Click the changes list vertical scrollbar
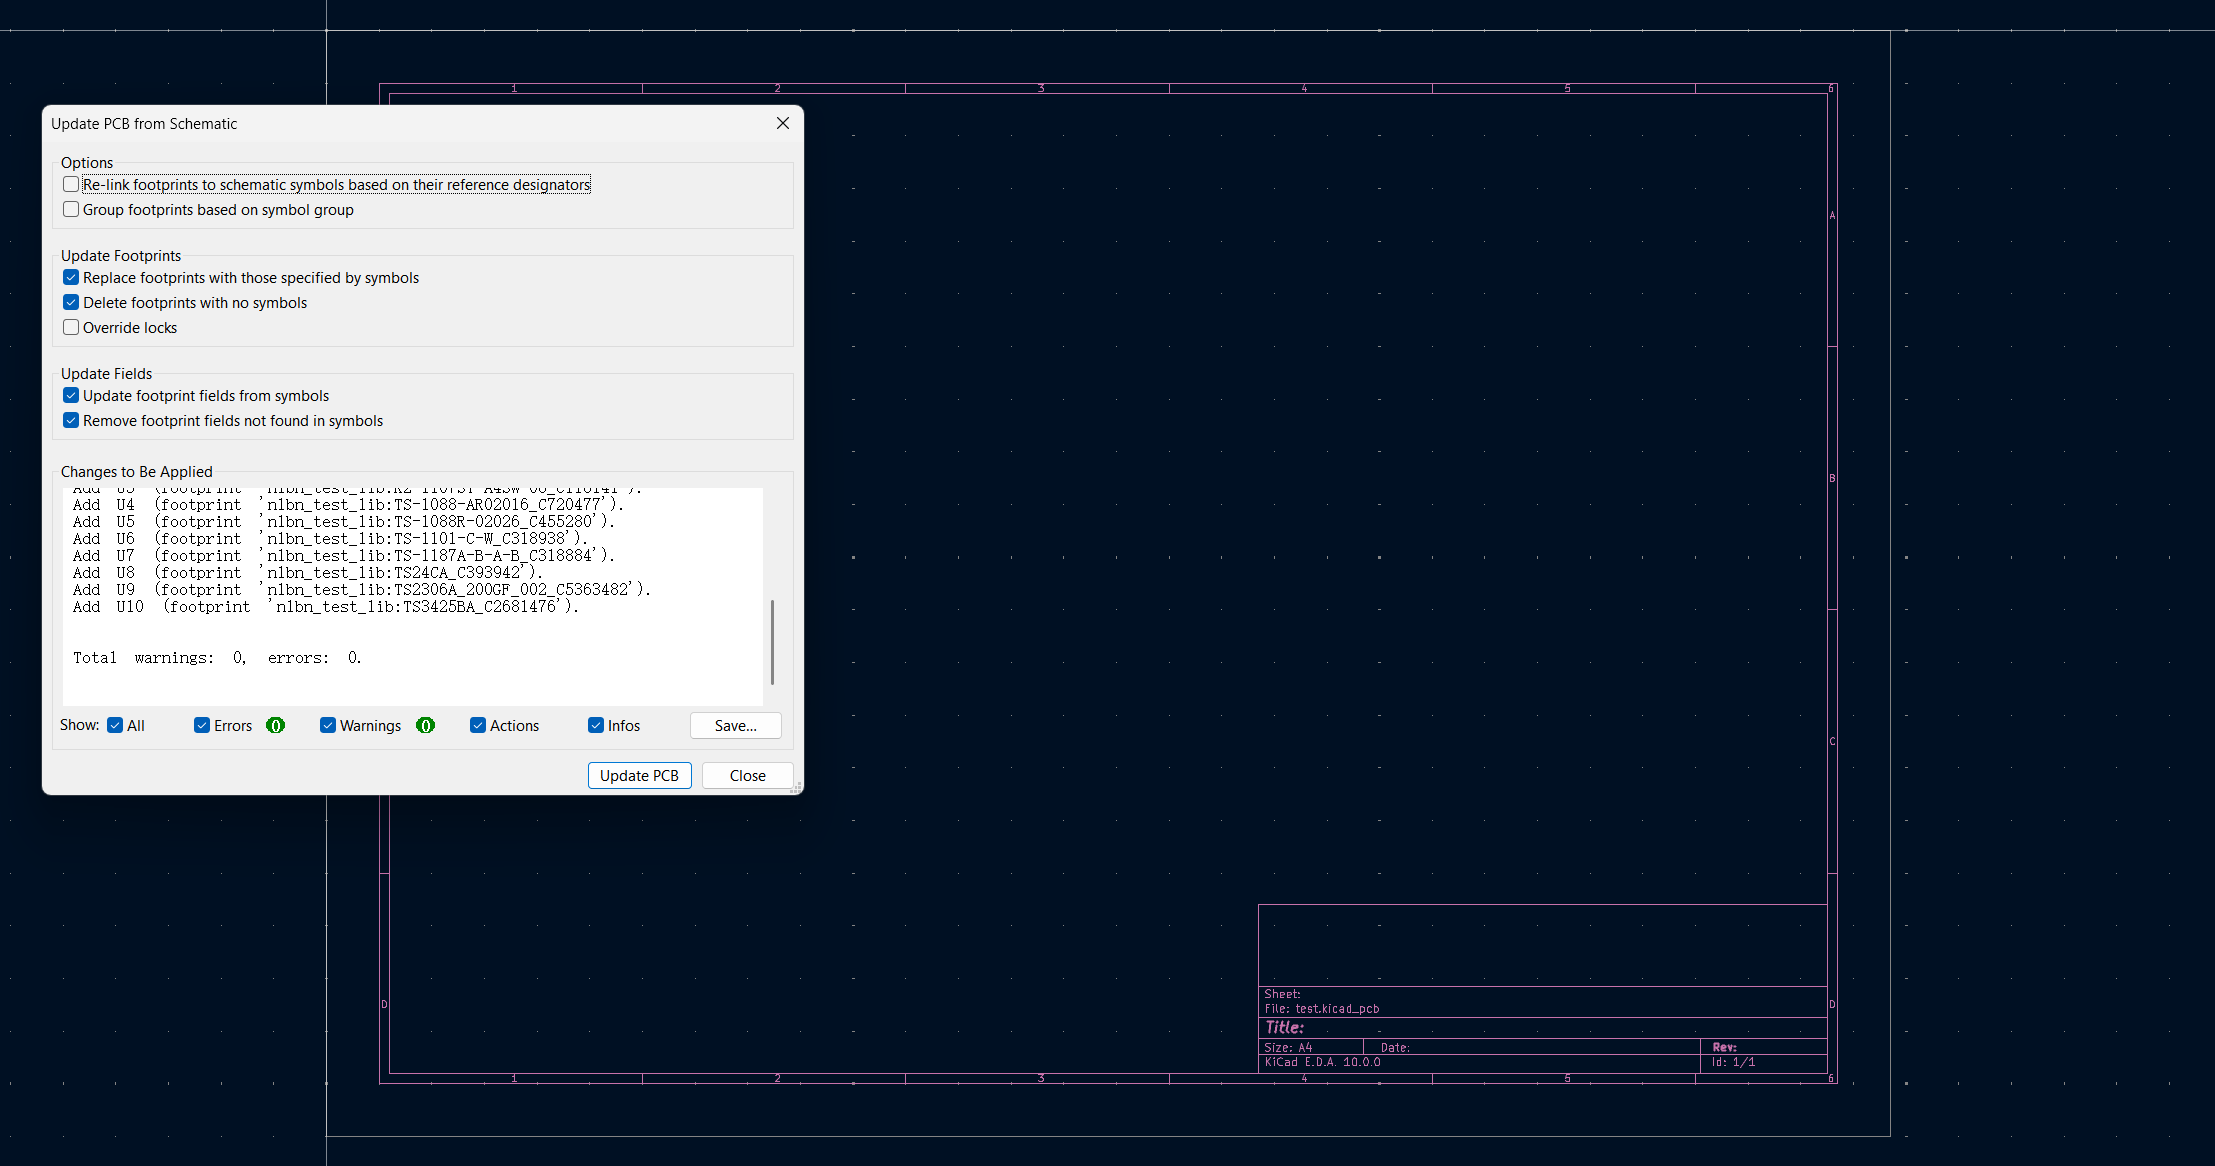The image size is (2215, 1166). tap(772, 640)
